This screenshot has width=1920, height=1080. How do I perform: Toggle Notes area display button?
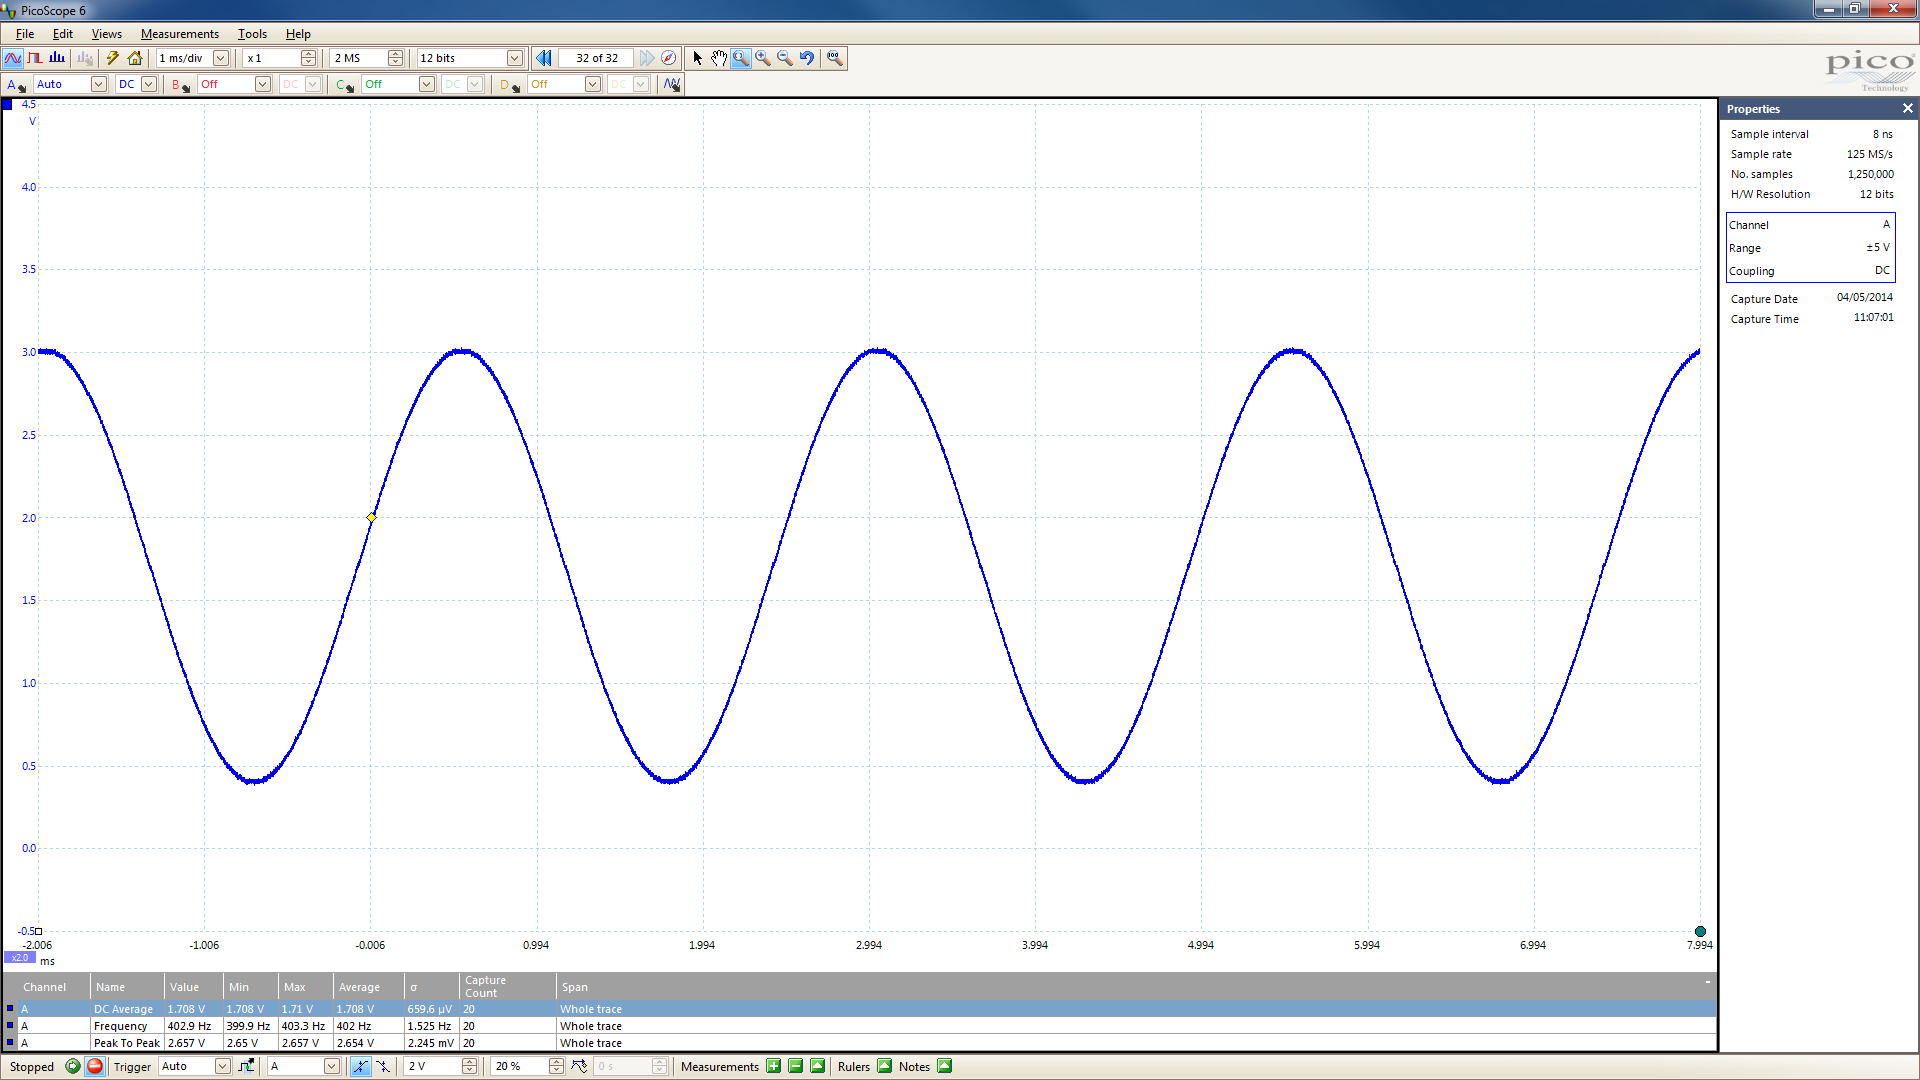pos(945,1066)
